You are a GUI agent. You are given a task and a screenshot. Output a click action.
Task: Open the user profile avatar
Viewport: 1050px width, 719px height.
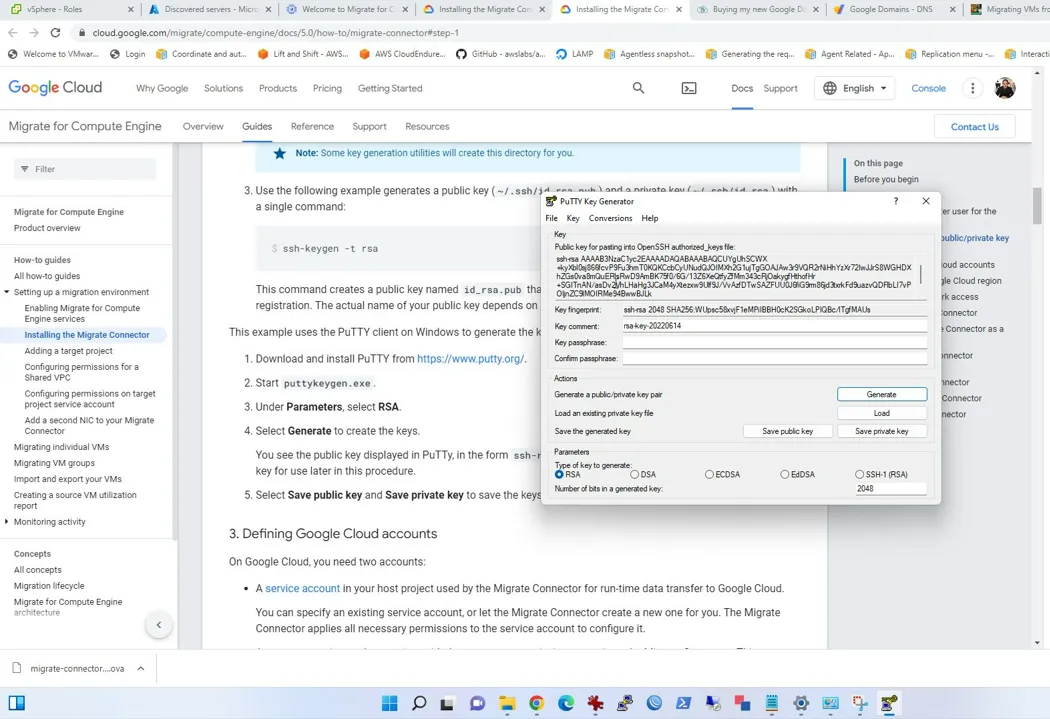(x=1004, y=88)
